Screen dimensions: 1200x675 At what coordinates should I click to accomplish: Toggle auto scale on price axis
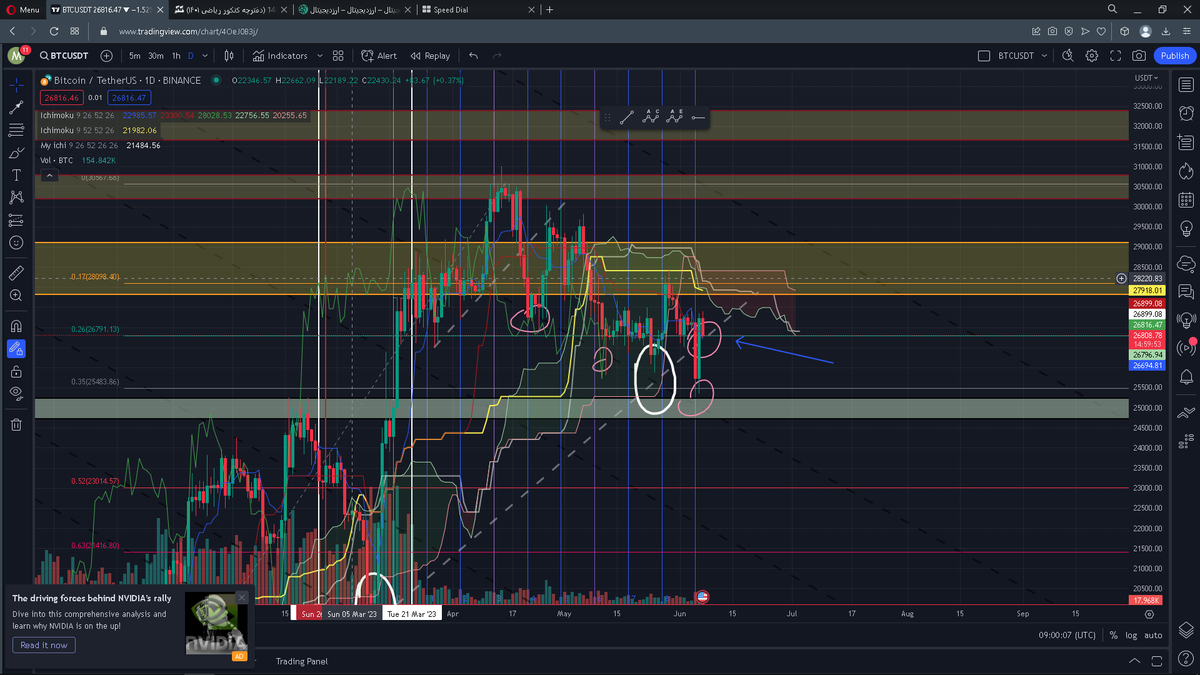[1153, 635]
